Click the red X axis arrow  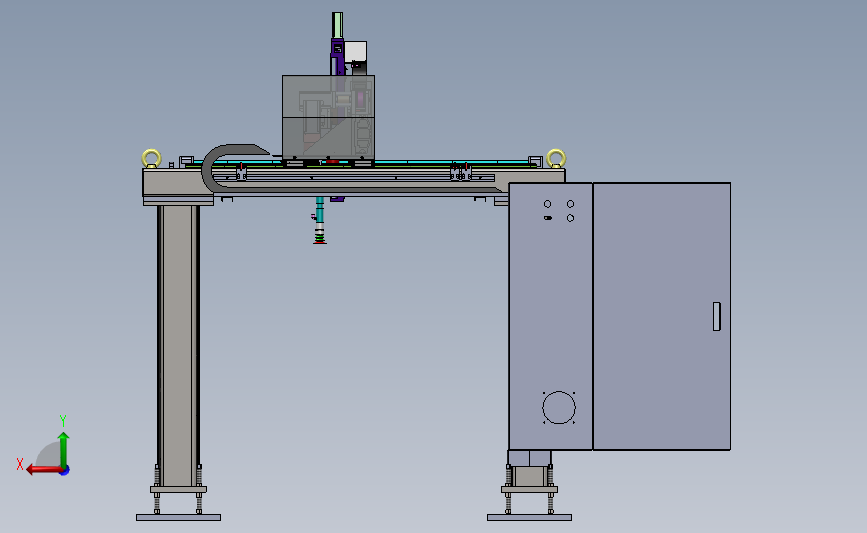pos(43,470)
